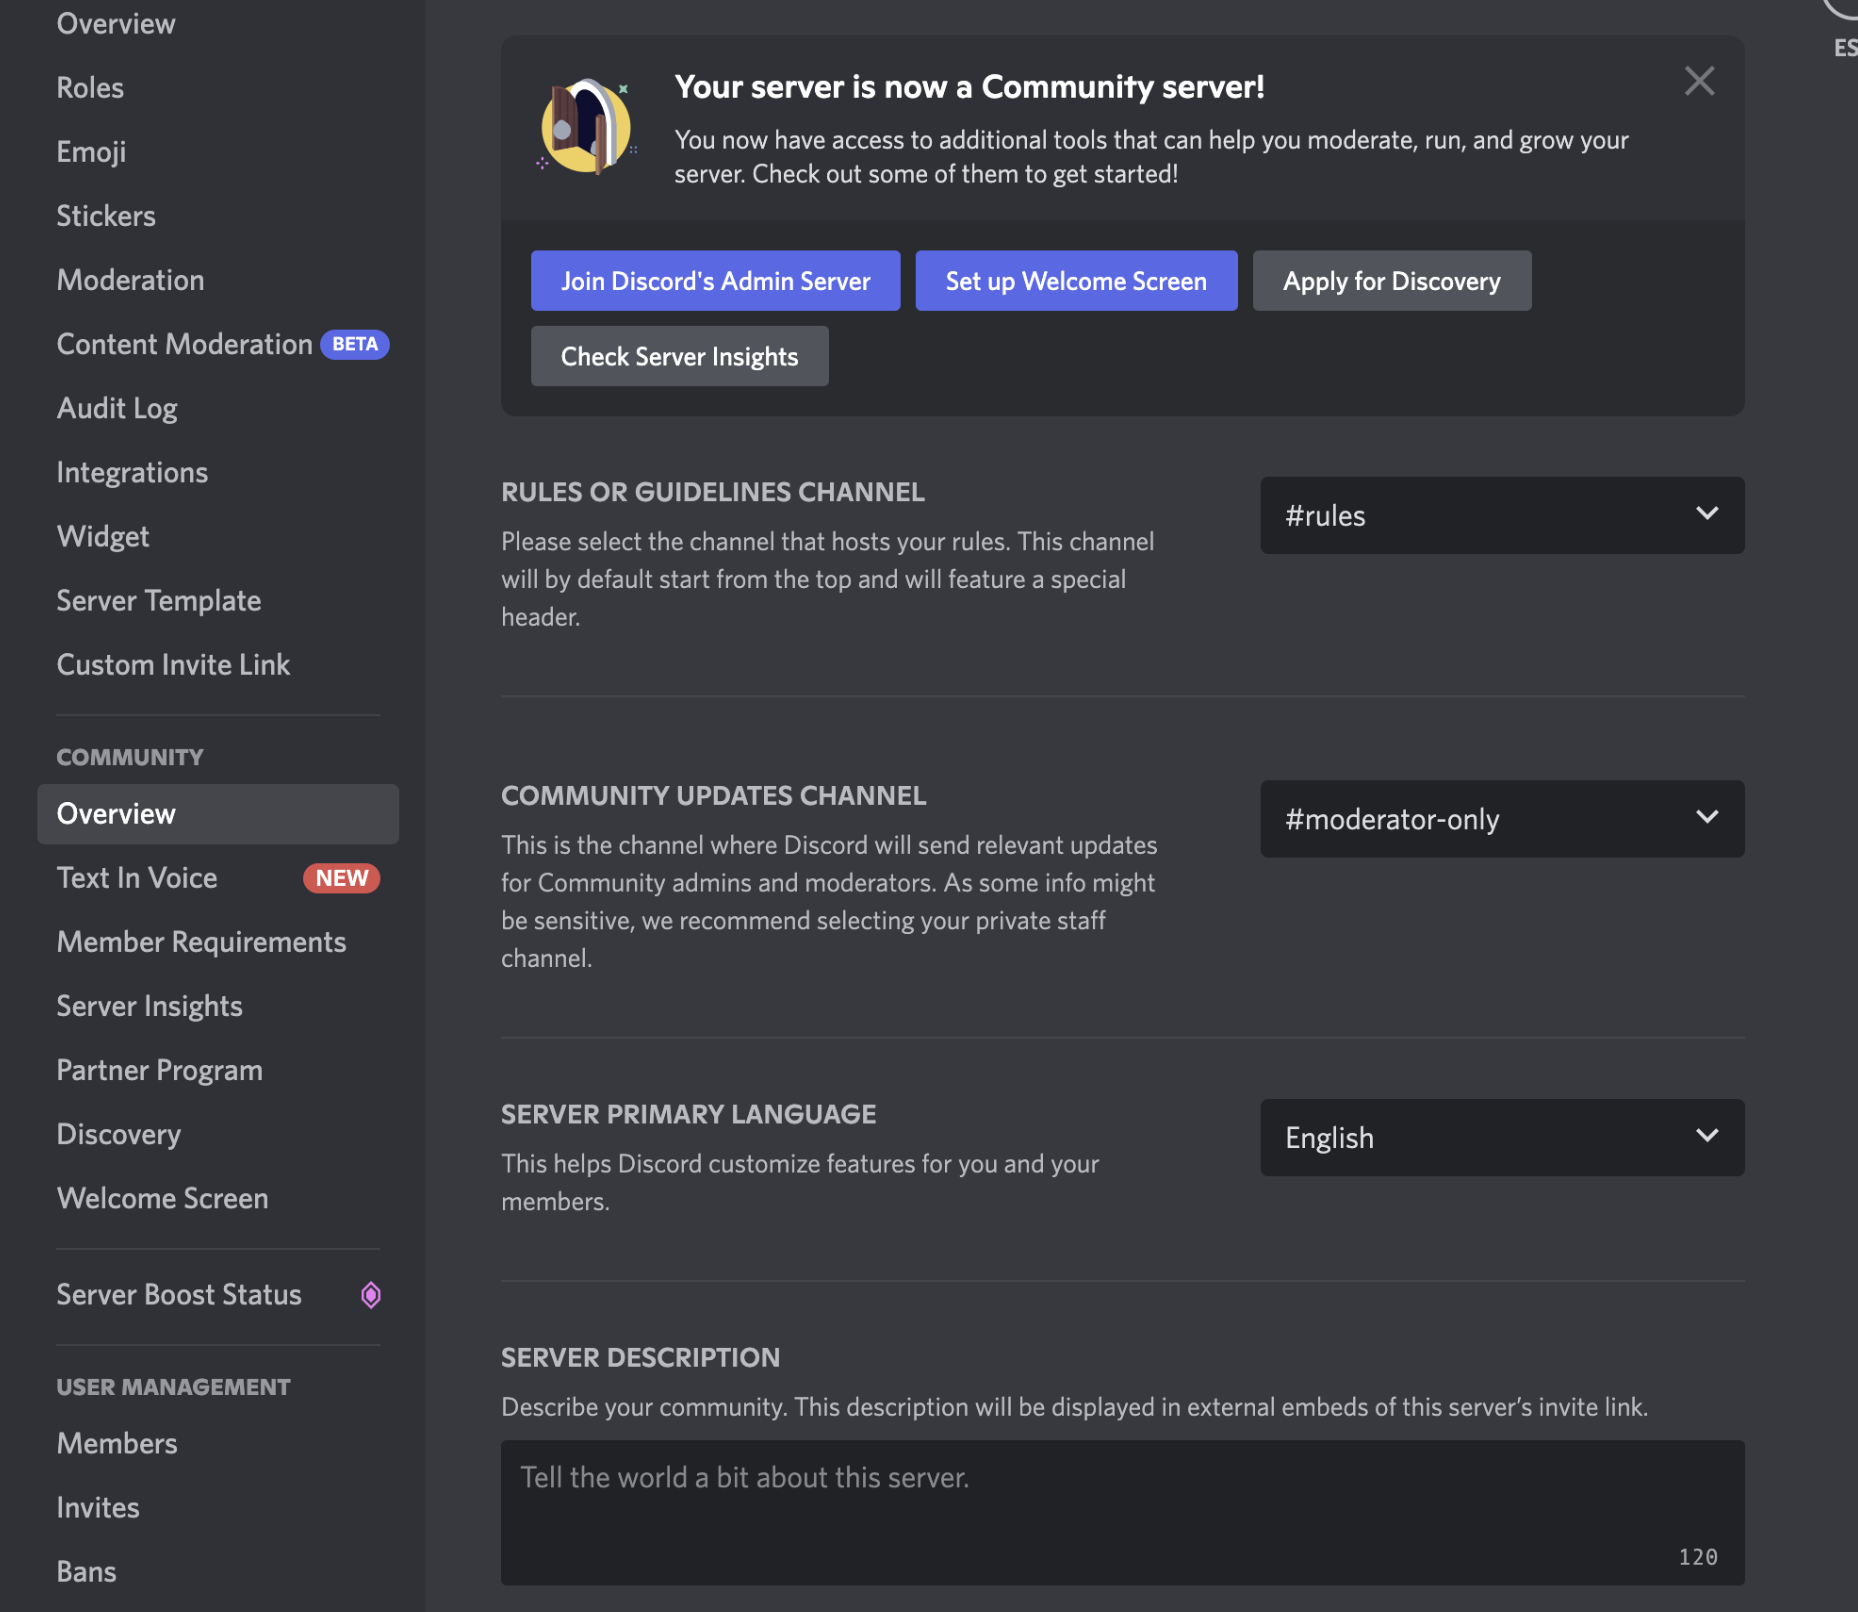Click the 'Your server is now a Community server!' title
The width and height of the screenshot is (1858, 1612).
coord(970,87)
